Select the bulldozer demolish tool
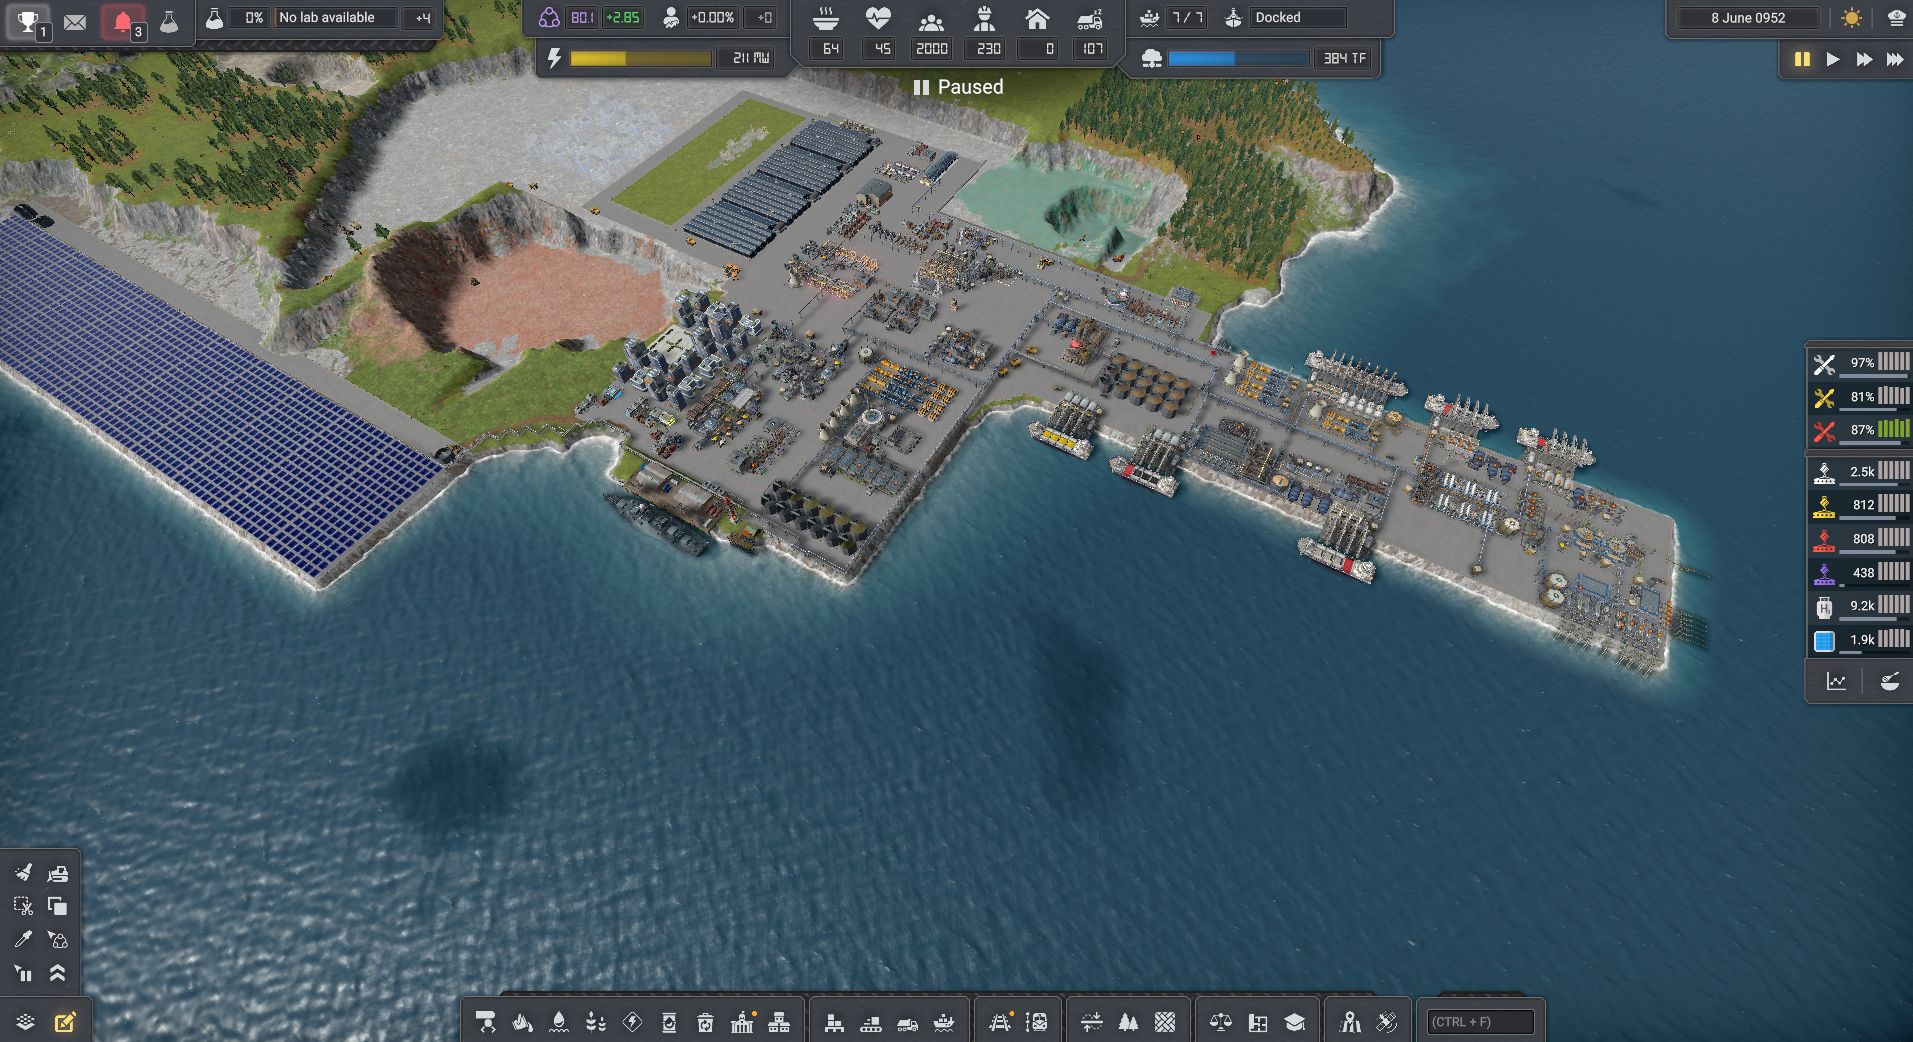The height and width of the screenshot is (1042, 1913). pos(58,873)
